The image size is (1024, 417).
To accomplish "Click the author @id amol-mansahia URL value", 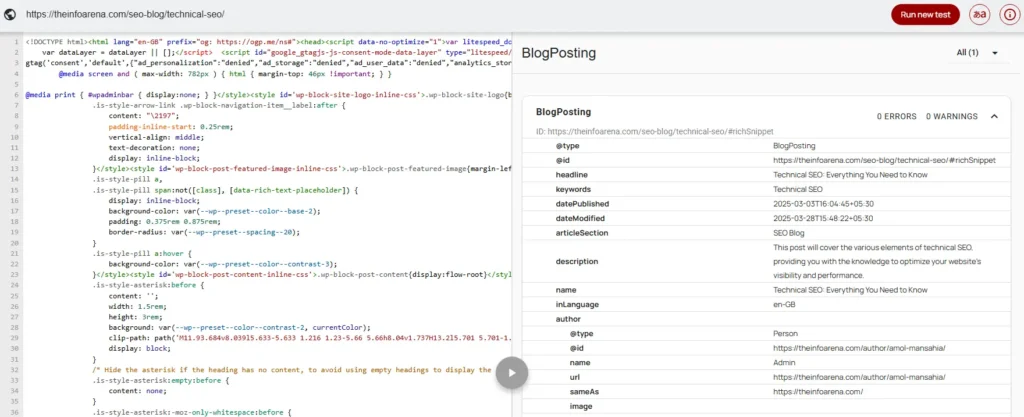I will 859,348.
